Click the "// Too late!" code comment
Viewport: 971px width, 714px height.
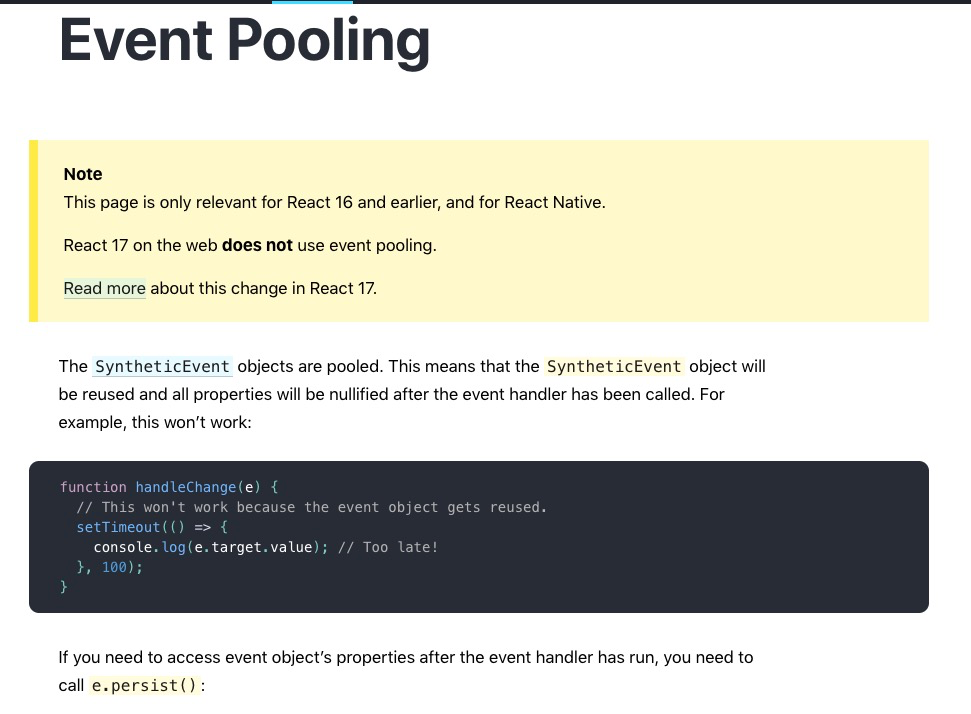388,547
